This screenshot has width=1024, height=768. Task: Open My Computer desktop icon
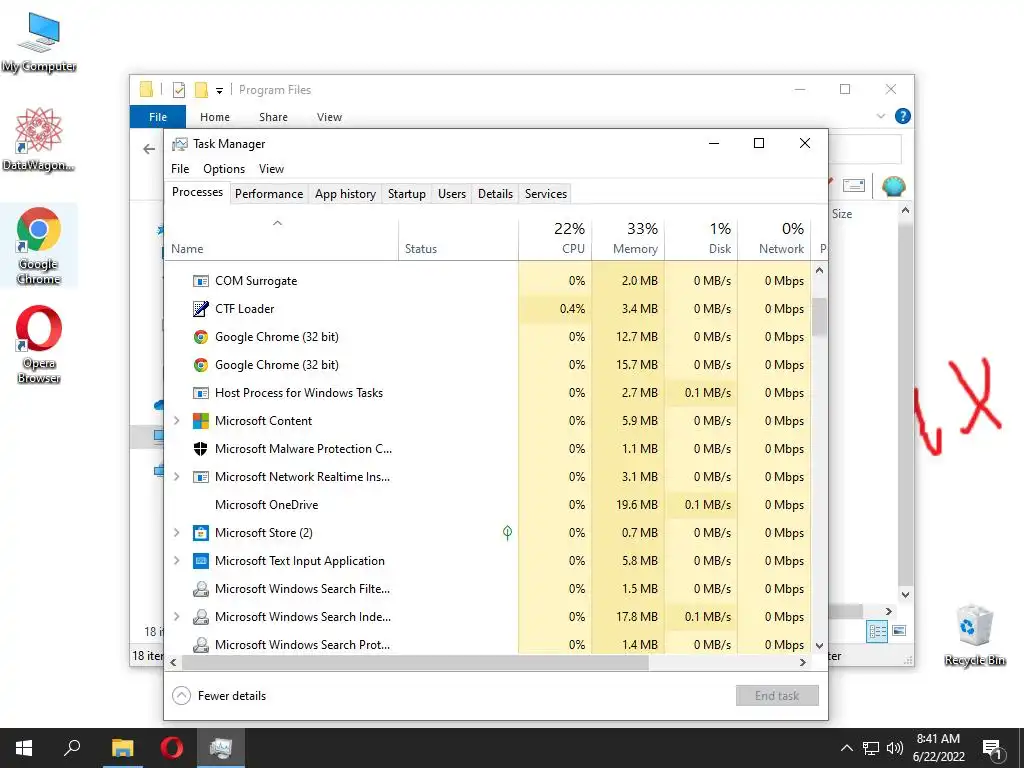coord(39,42)
